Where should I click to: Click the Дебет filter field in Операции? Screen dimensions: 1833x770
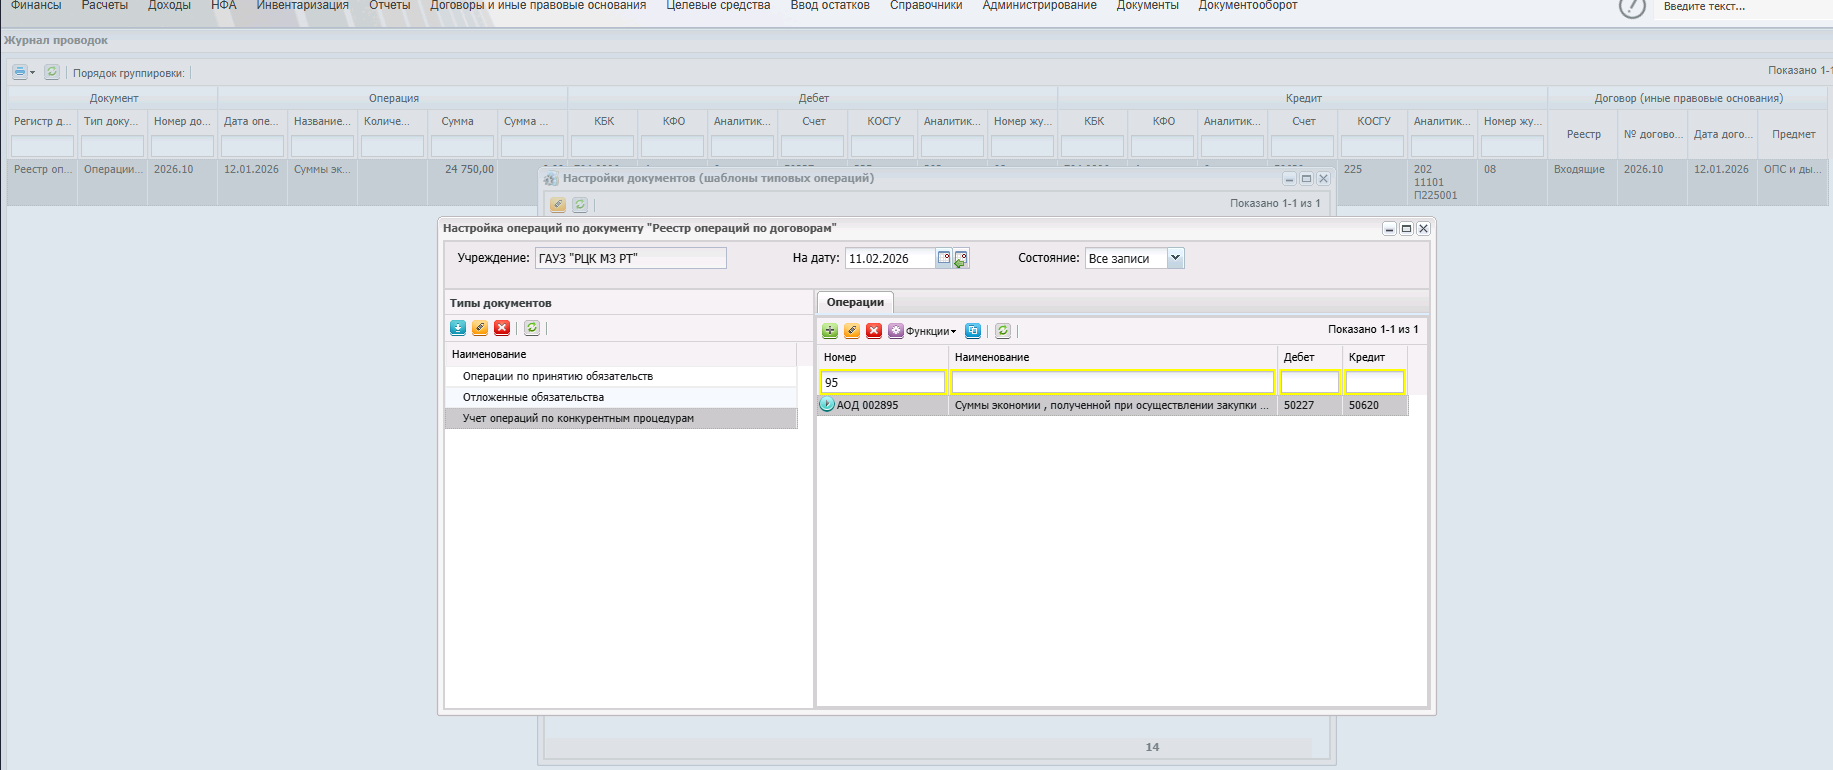click(x=1310, y=382)
